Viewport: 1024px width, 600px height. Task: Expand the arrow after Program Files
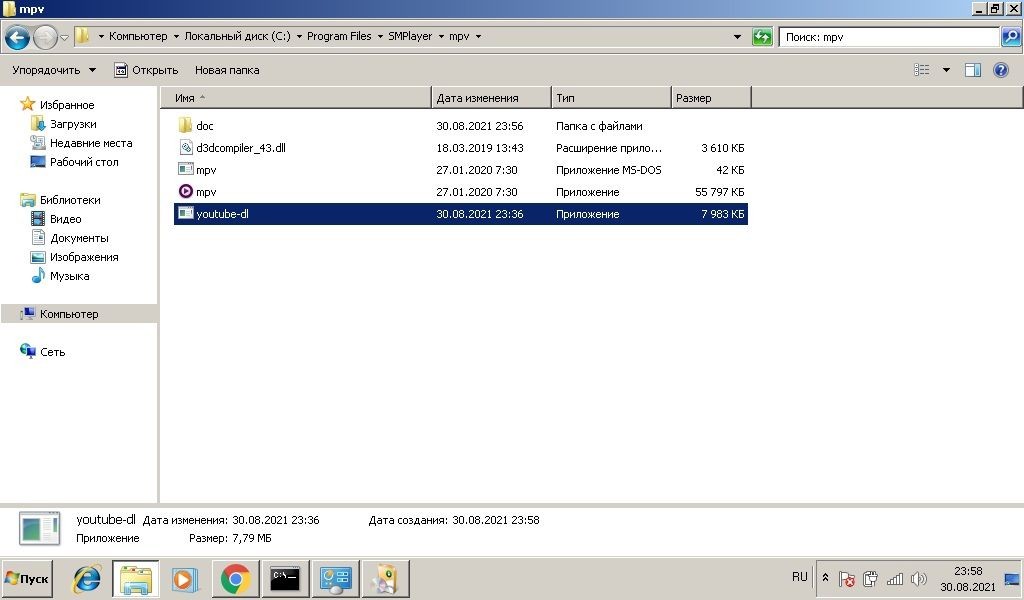click(380, 37)
